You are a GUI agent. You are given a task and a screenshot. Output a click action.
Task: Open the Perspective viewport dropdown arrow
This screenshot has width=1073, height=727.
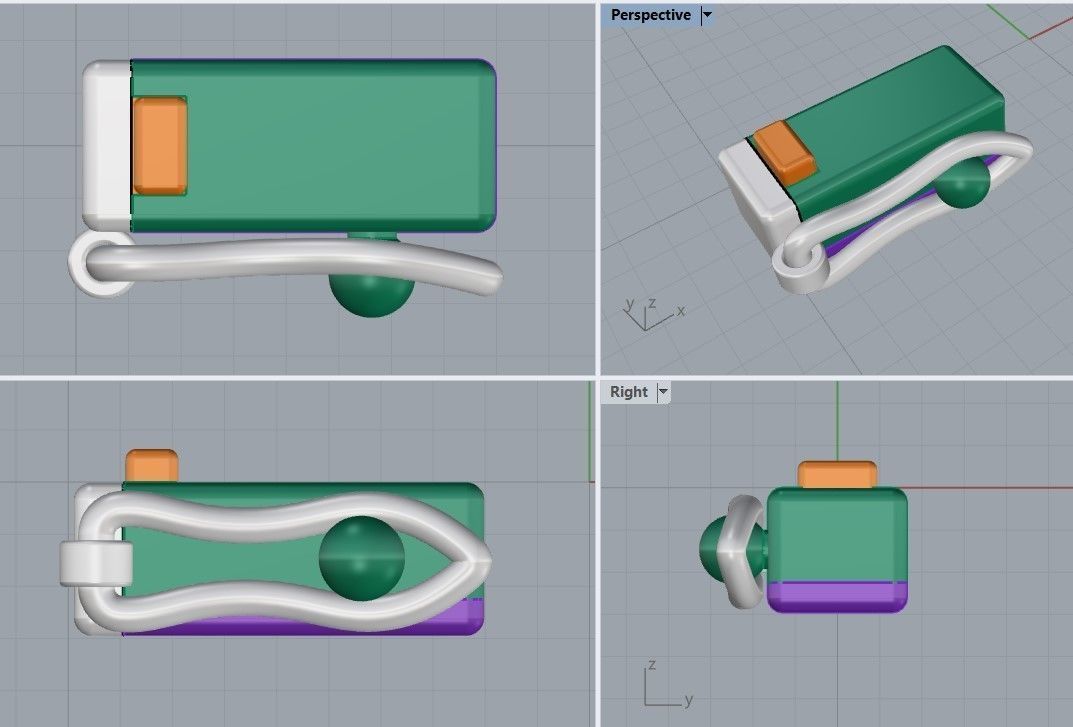click(x=708, y=15)
